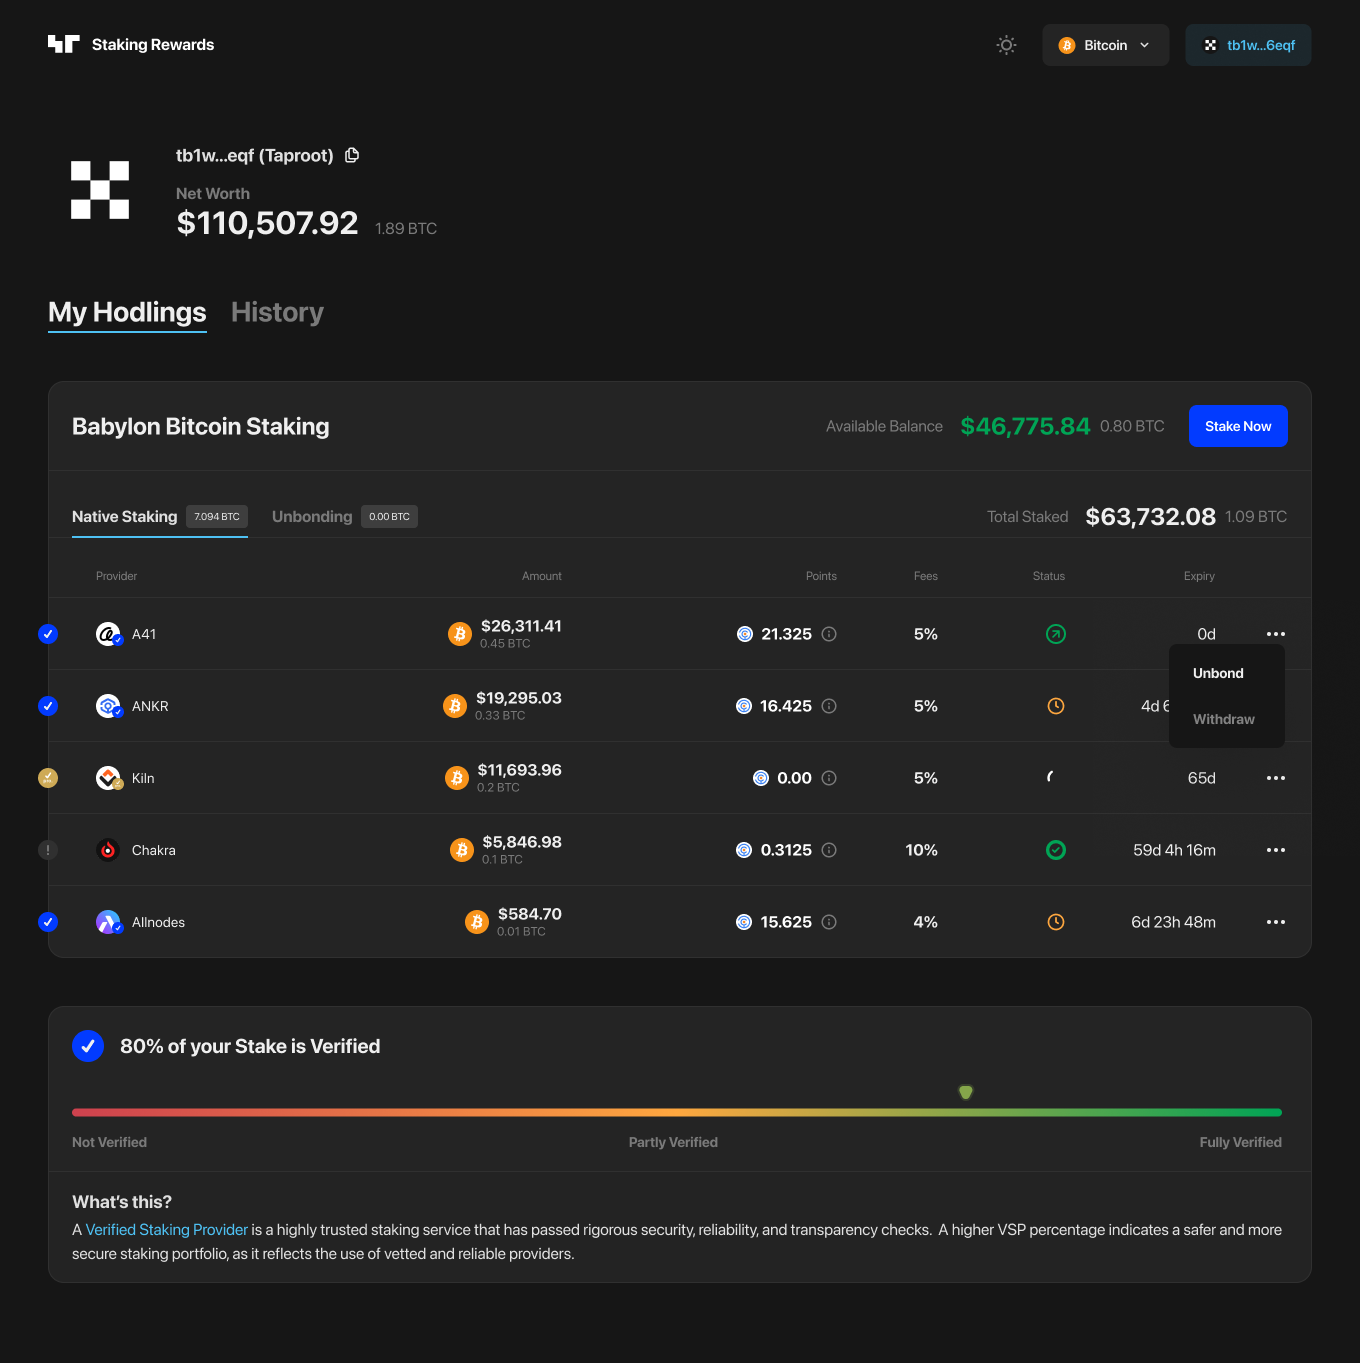Show points info for Chakra's 0.3125
1361x1363 pixels.
coord(829,850)
